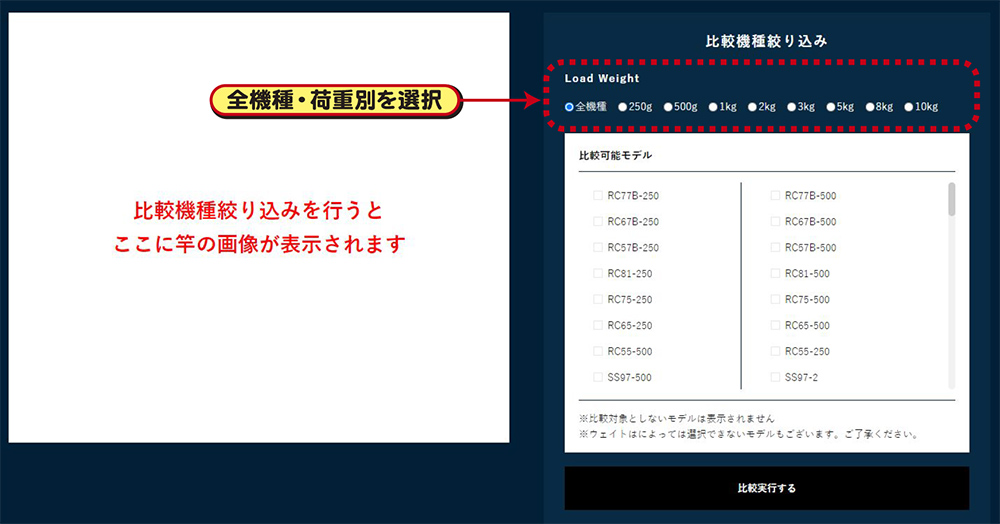Choose the 500g load weight
Viewport: 1000px width, 524px height.
pos(668,107)
